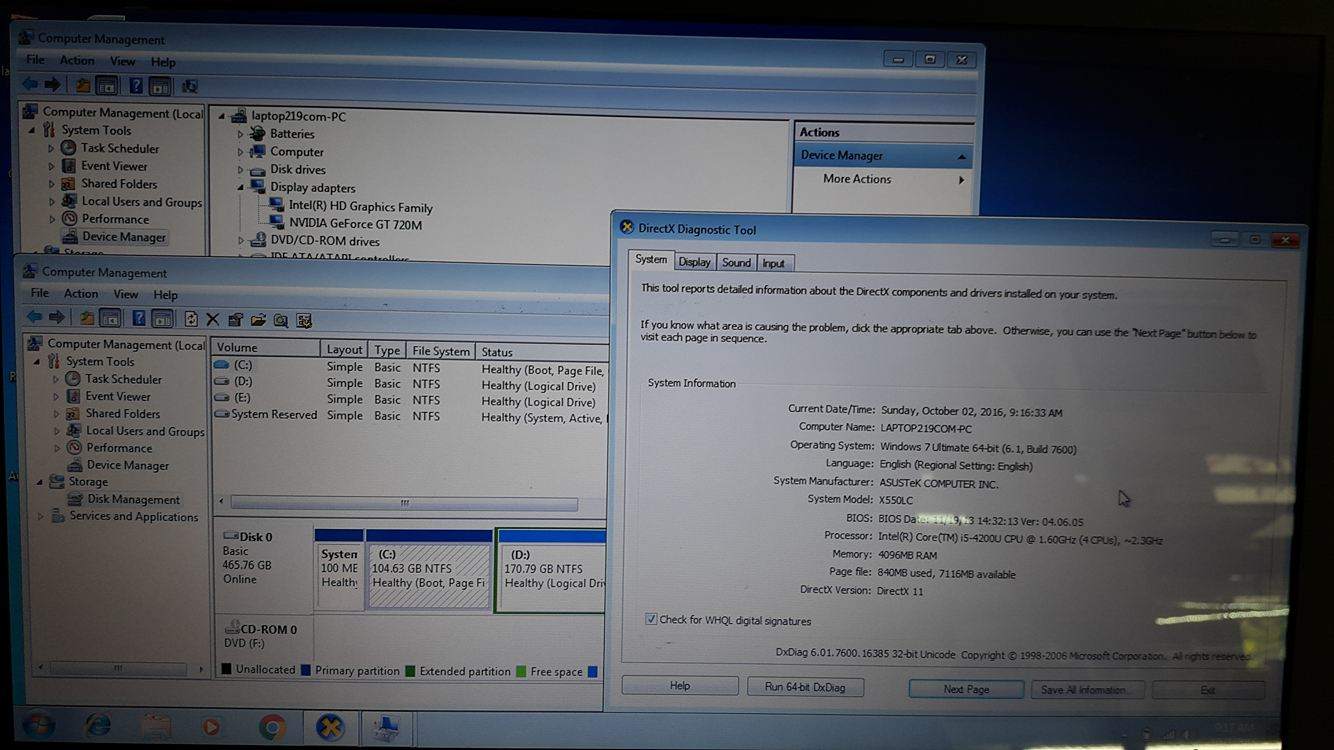Click the Exit button in DxDiag
1334x750 pixels.
(x=1208, y=690)
